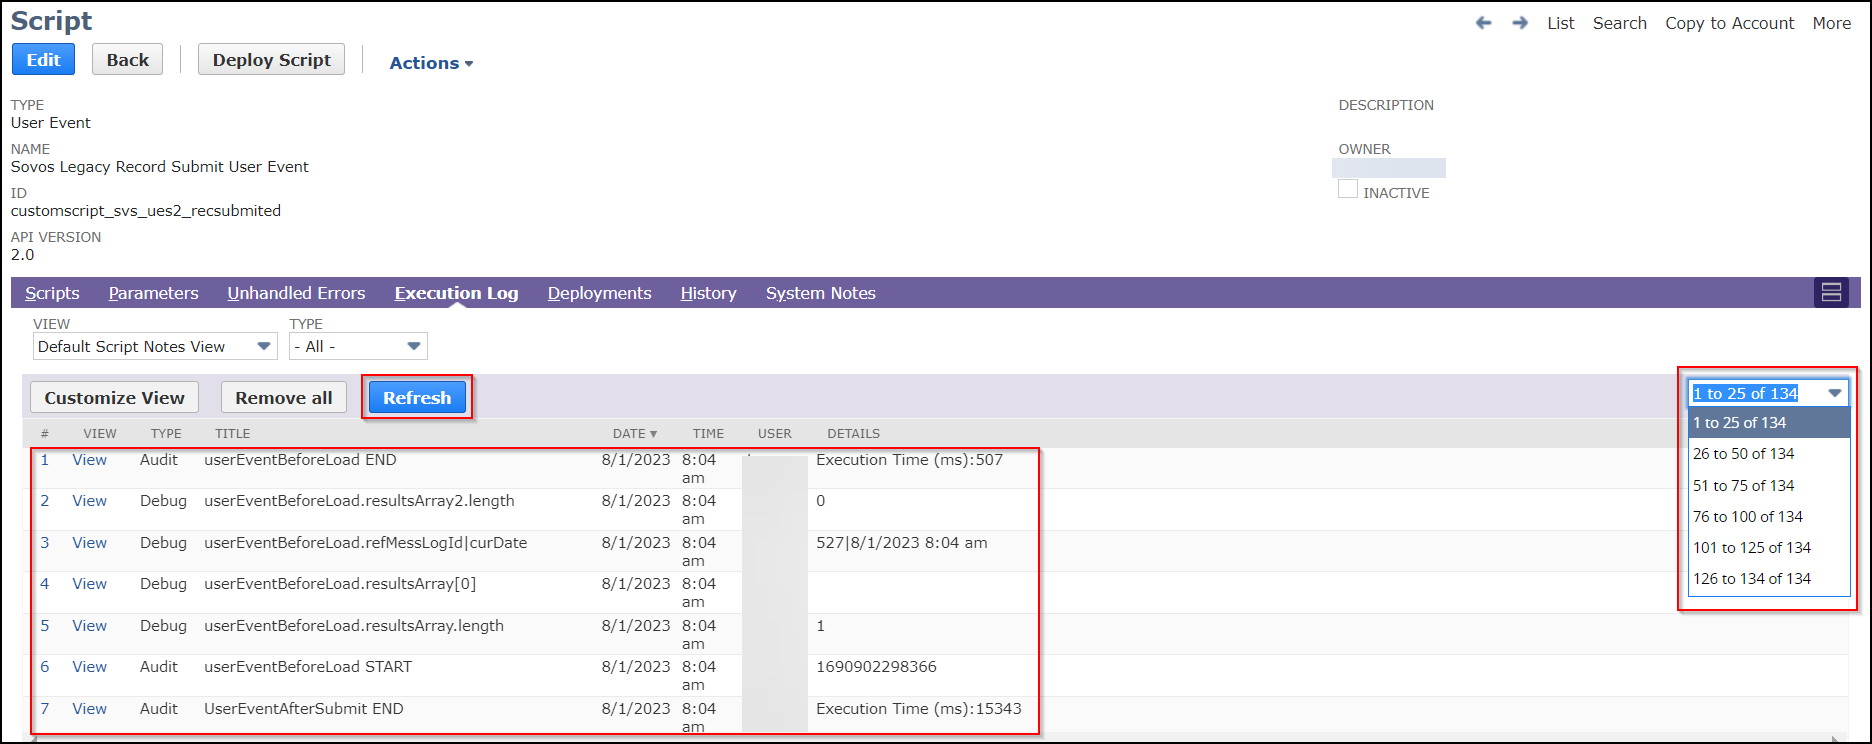This screenshot has width=1872, height=744.
Task: Select '26 to 50 of 134' page range
Action: tap(1743, 454)
